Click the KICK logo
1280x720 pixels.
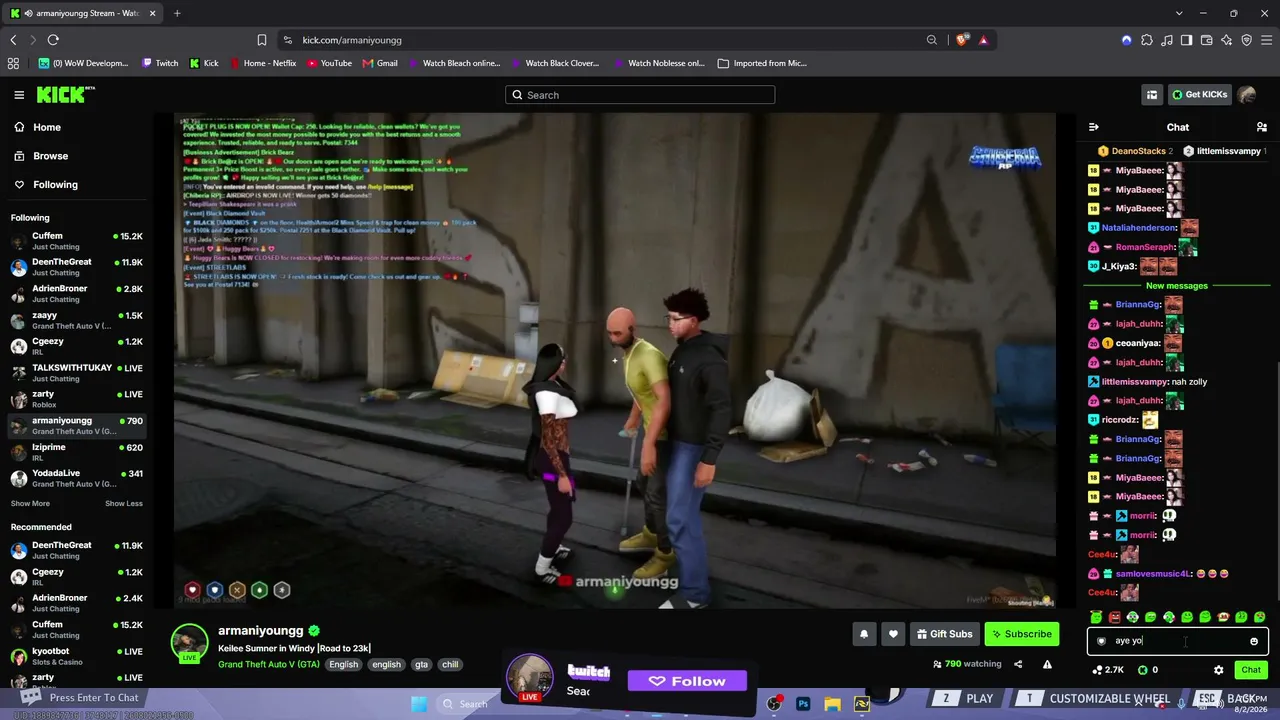pyautogui.click(x=65, y=95)
